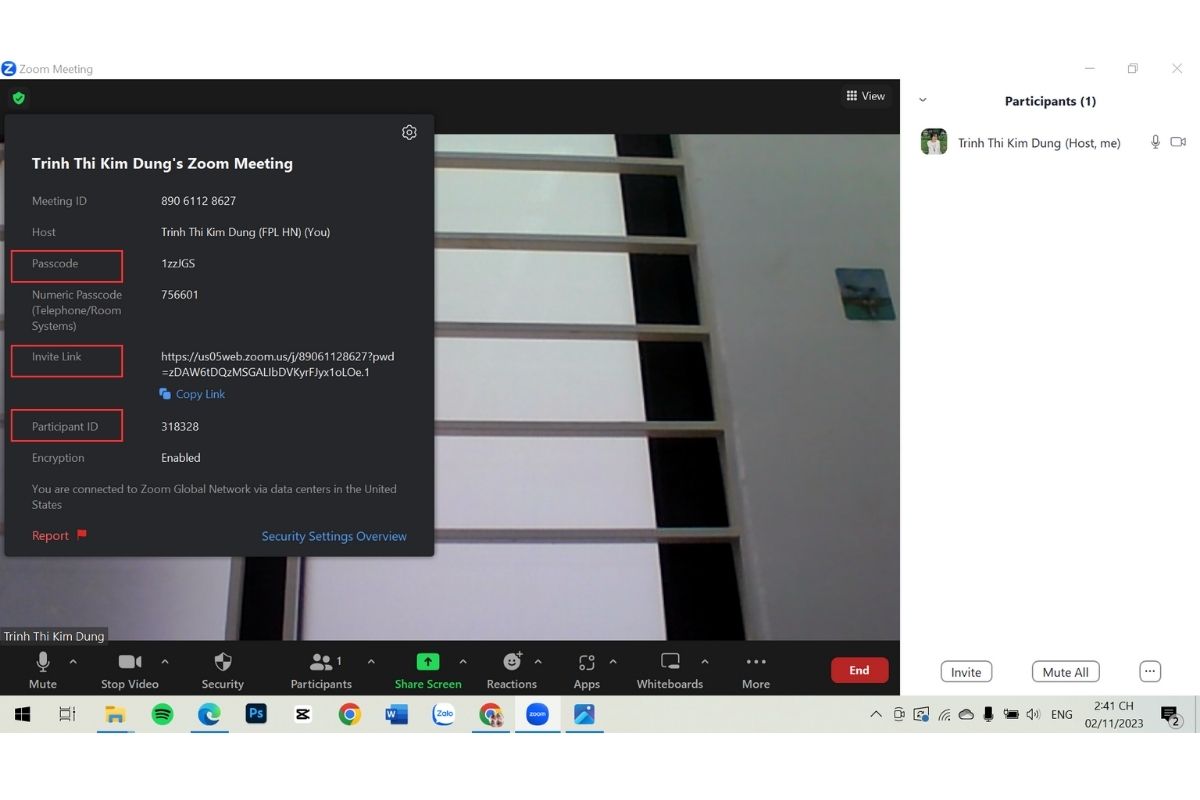
Task: Click Copy Link under the invite link
Action: coord(193,394)
